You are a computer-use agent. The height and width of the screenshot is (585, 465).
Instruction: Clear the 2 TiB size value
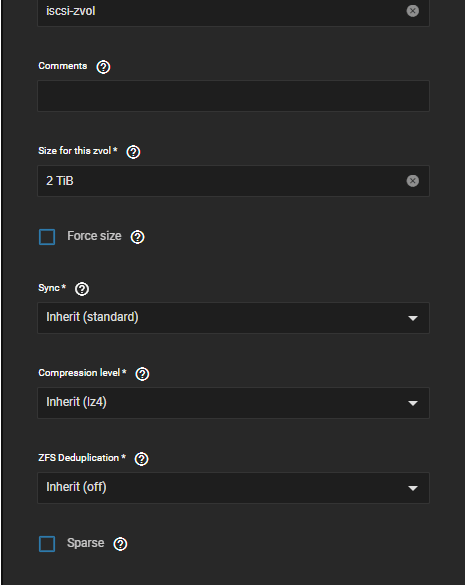pos(412,181)
